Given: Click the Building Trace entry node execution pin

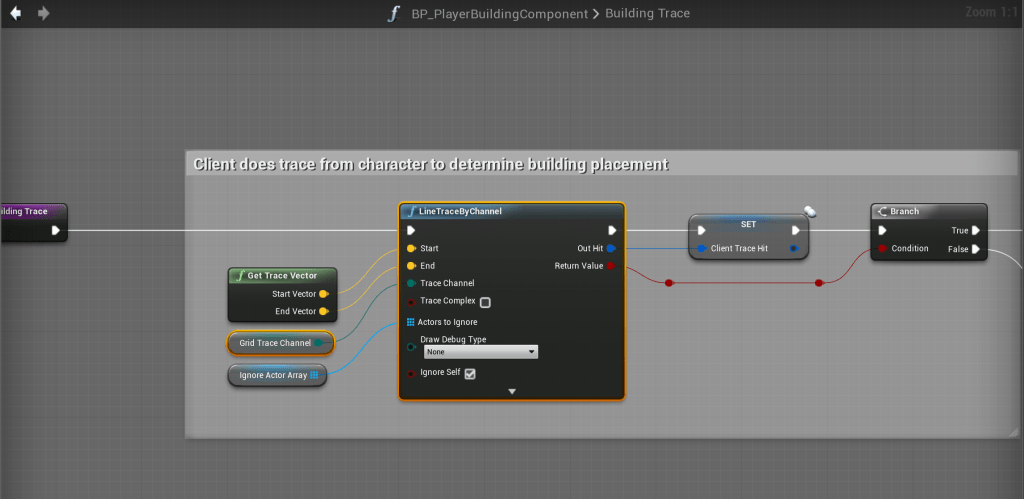Looking at the screenshot, I should pos(56,230).
